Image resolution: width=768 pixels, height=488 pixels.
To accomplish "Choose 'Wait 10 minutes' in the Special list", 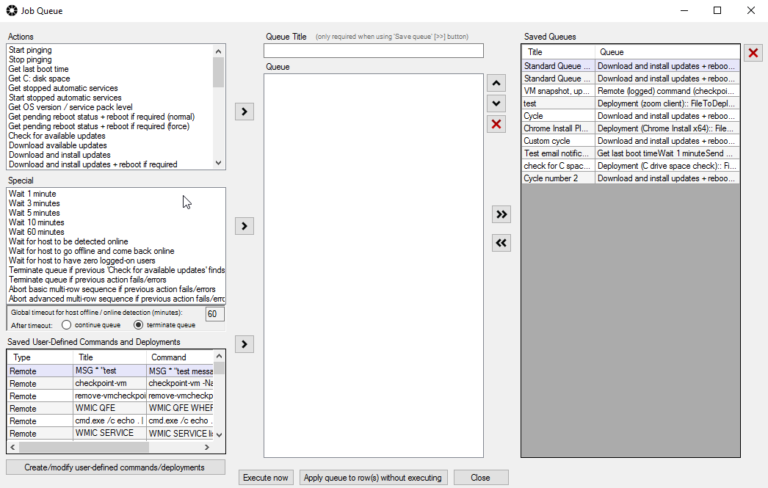I will pos(35,222).
